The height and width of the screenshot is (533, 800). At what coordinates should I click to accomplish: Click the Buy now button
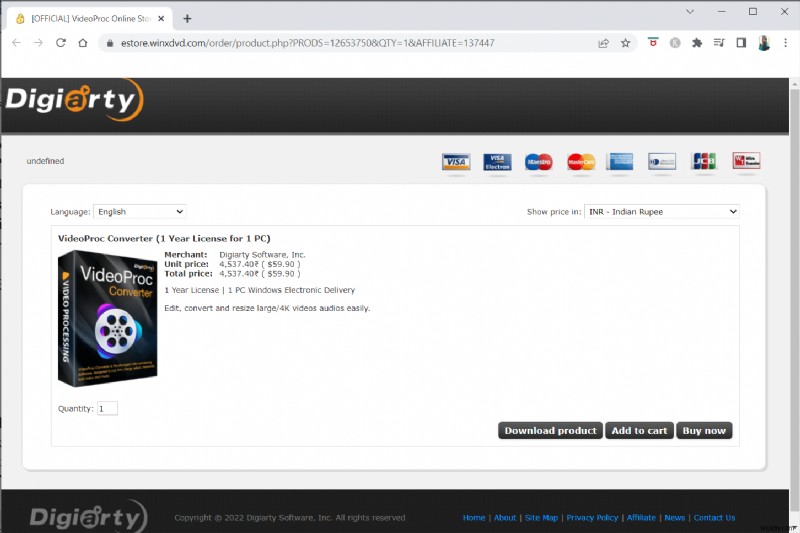click(704, 430)
